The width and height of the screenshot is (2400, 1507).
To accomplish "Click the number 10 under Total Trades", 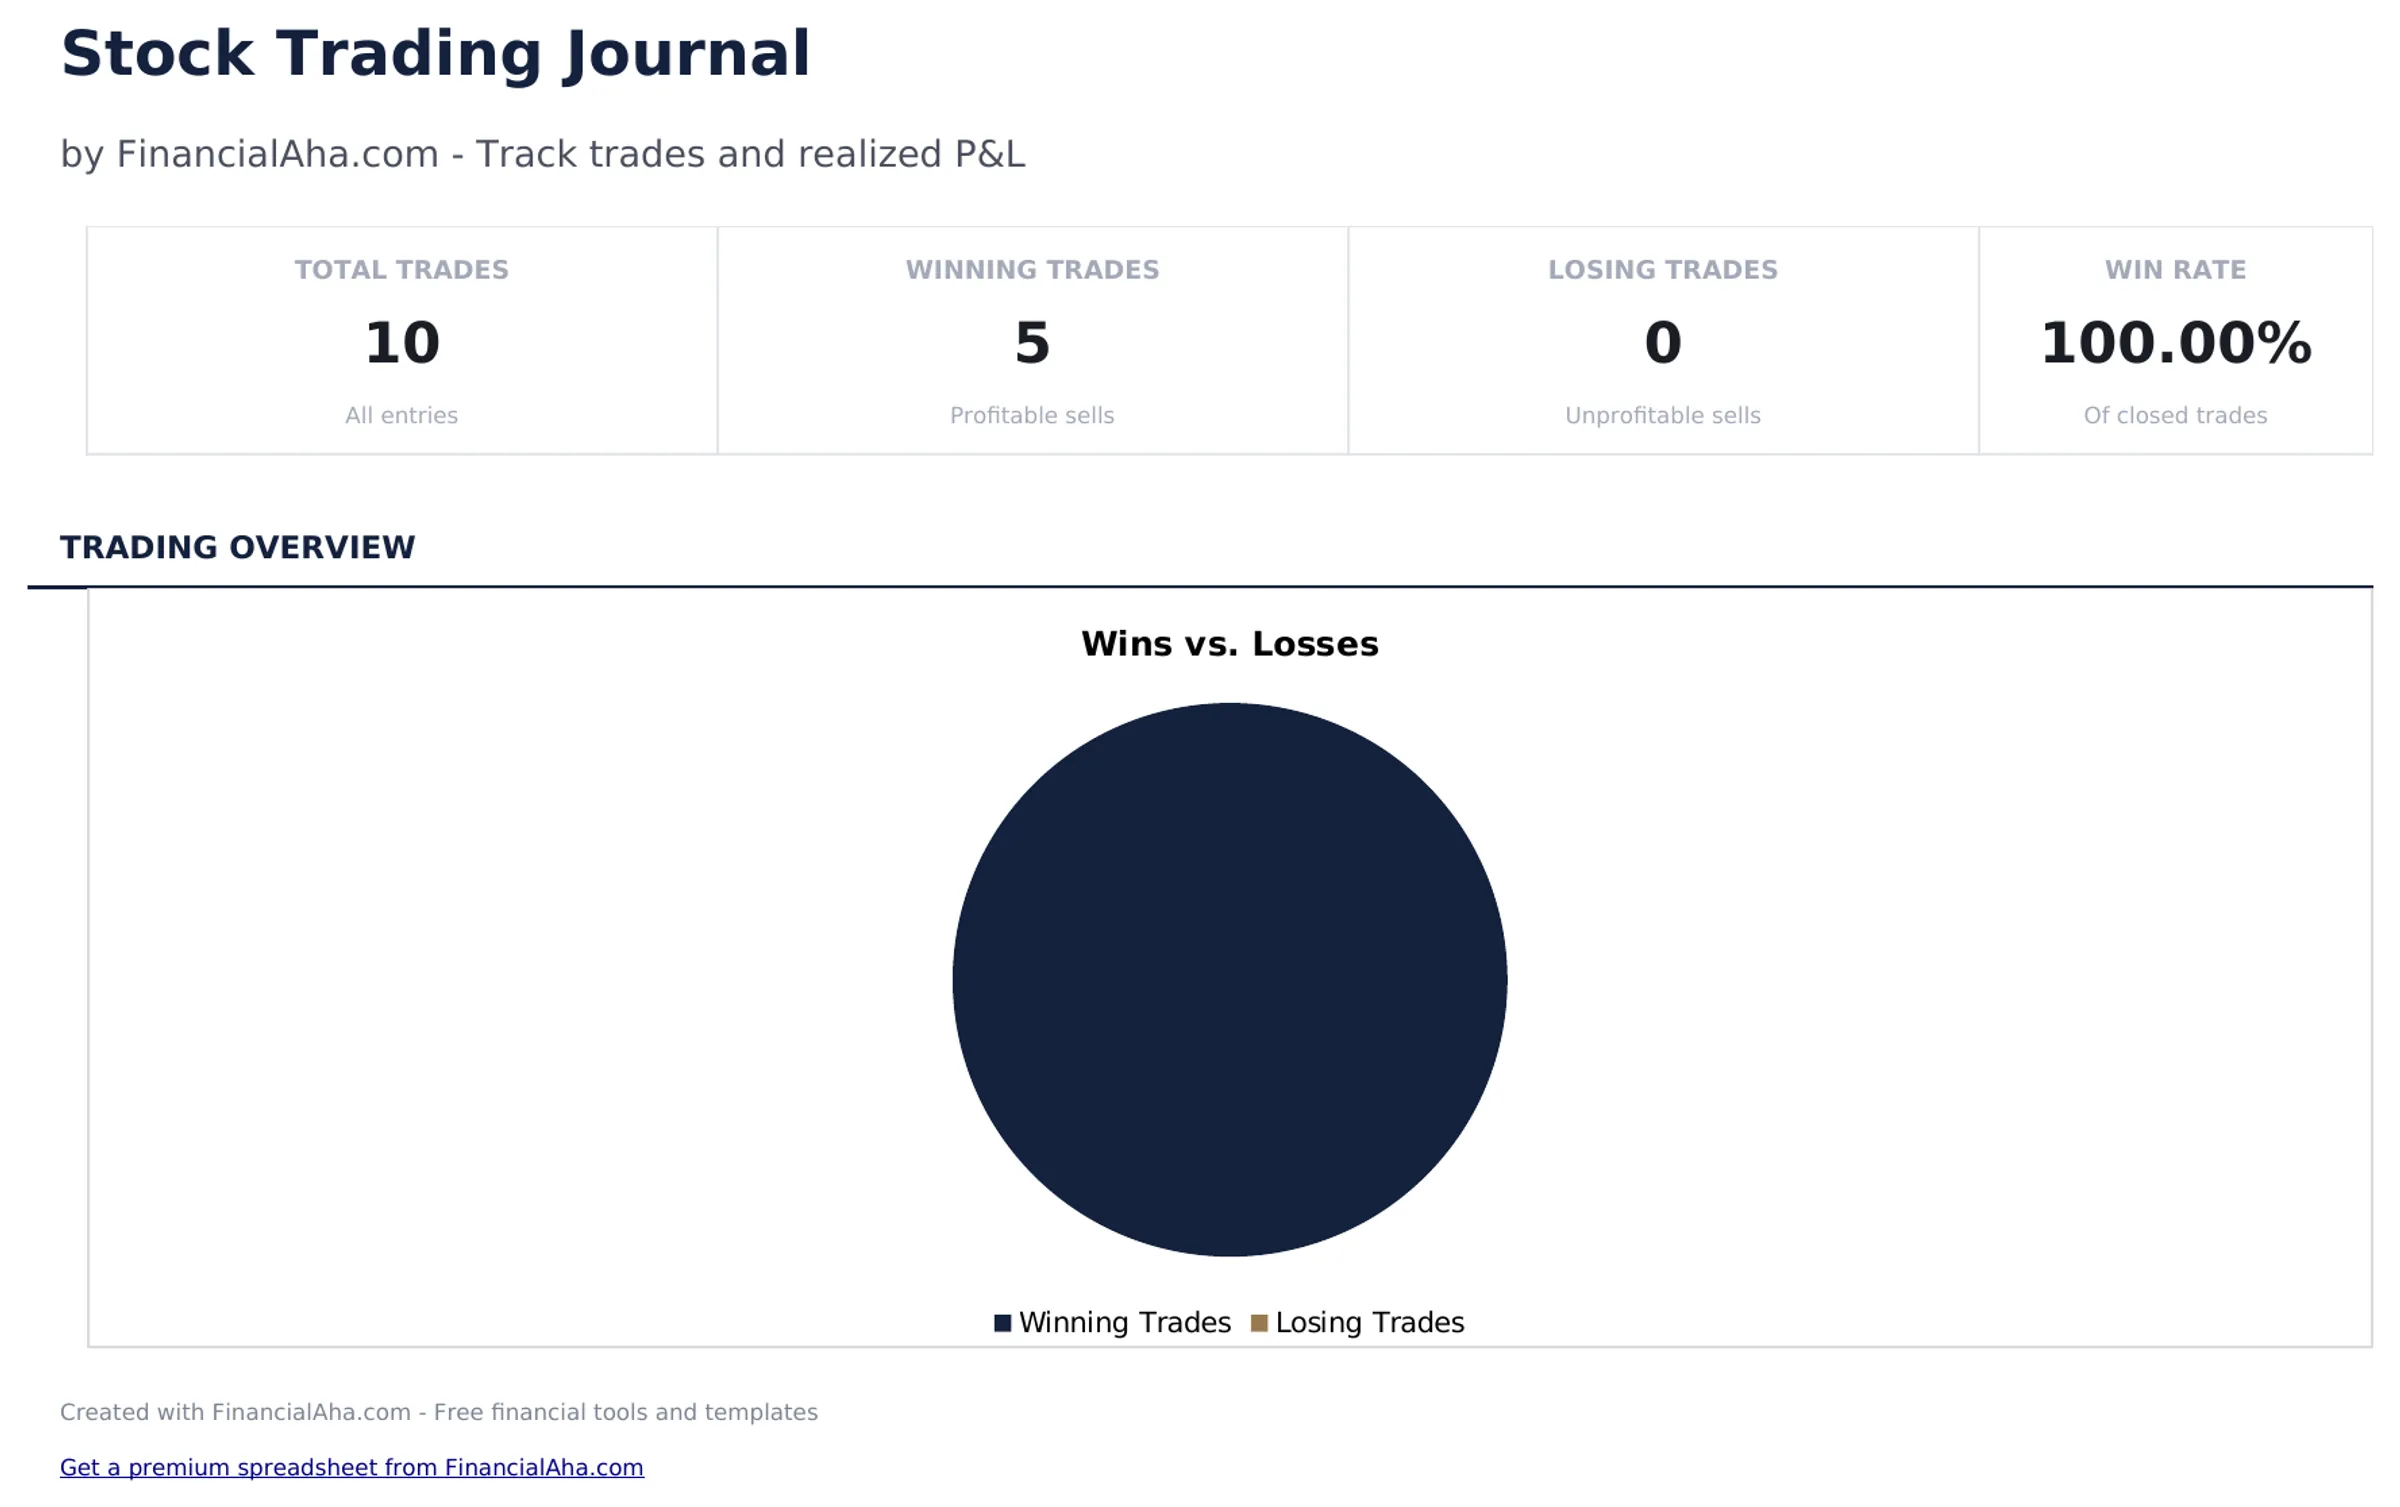I will (401, 342).
